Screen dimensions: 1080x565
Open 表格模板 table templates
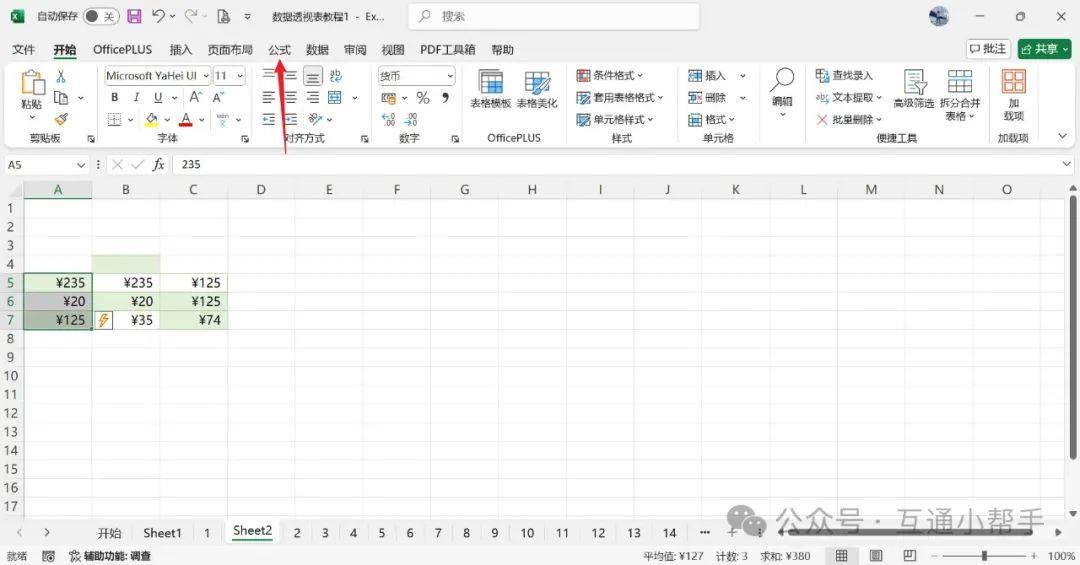click(x=490, y=90)
